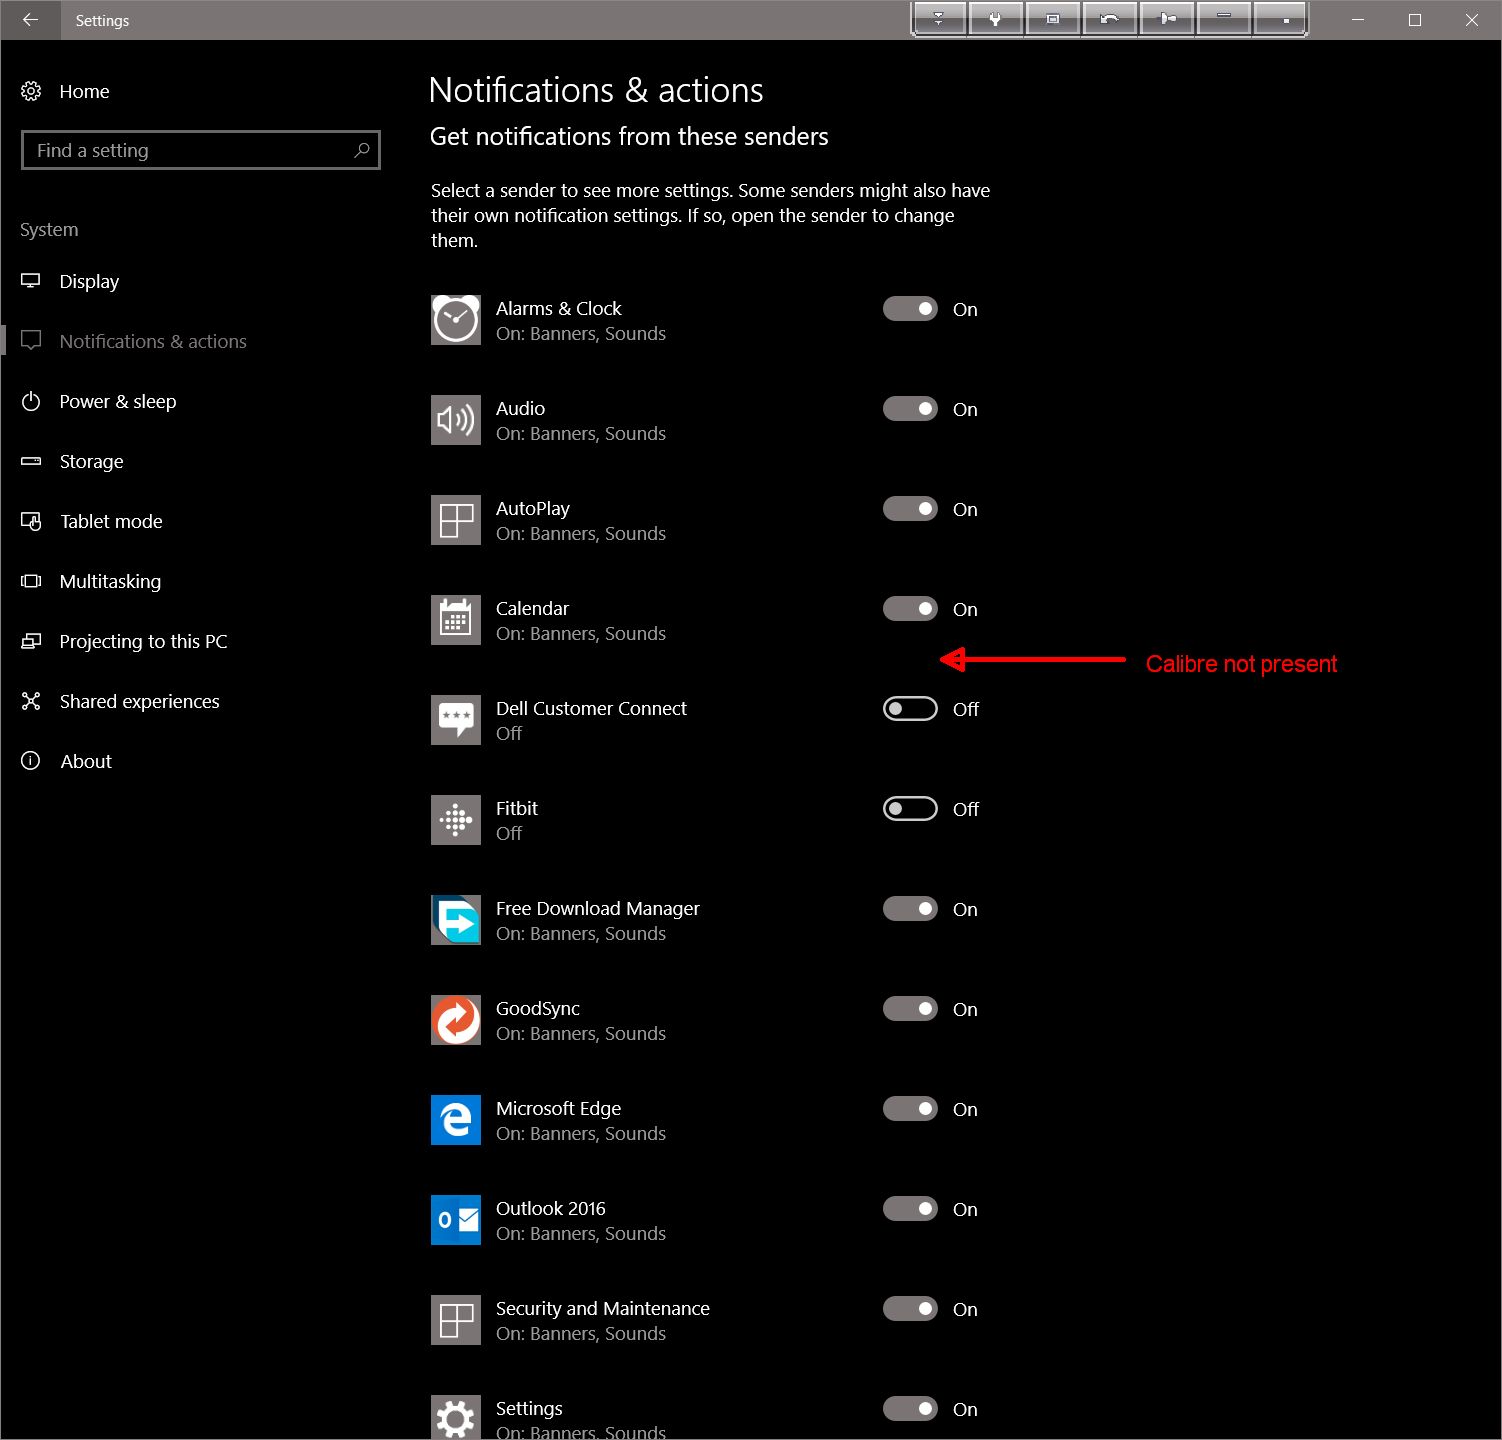The image size is (1502, 1440).
Task: Go back using the back arrow
Action: click(30, 20)
